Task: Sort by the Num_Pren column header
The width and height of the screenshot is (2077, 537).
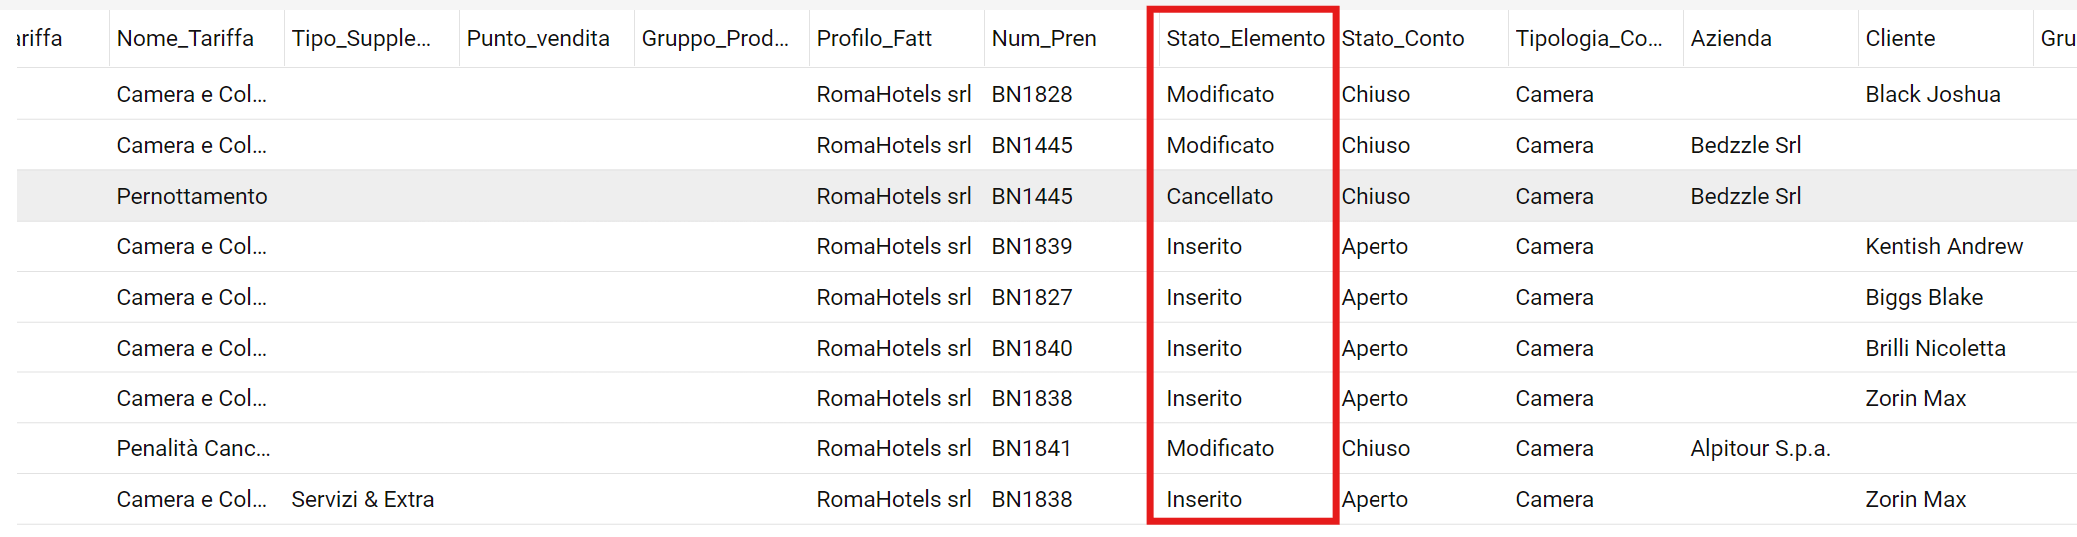Action: tap(1044, 39)
